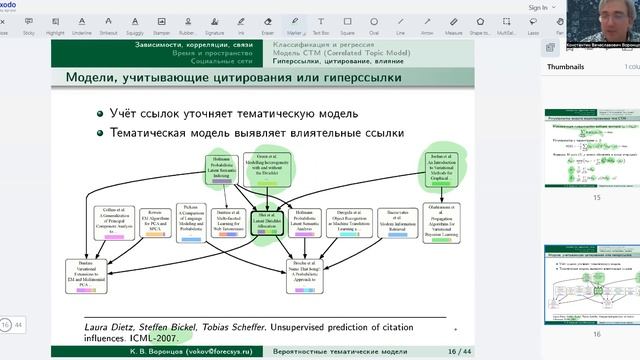Activate the Multi-select tool
Image resolution: width=640 pixels, height=360 pixels.
pyautogui.click(x=507, y=26)
